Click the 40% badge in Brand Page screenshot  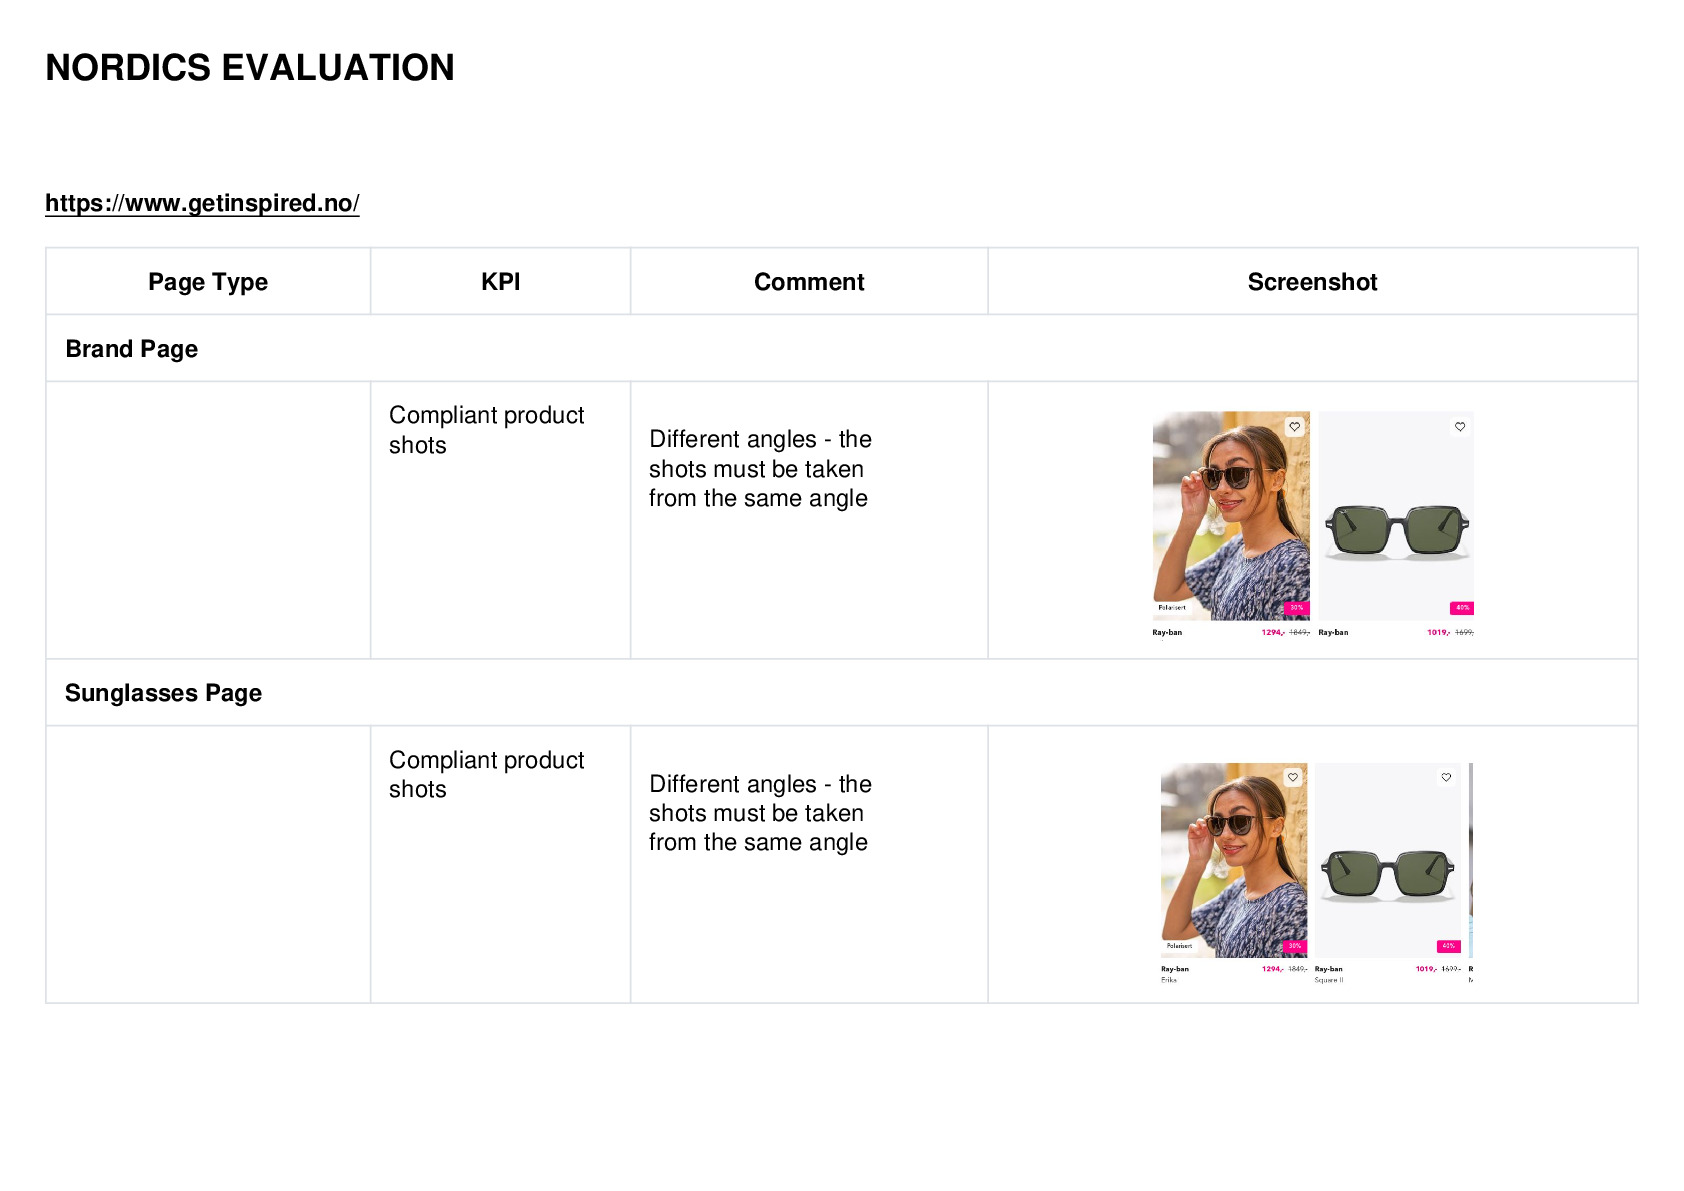click(x=1462, y=608)
